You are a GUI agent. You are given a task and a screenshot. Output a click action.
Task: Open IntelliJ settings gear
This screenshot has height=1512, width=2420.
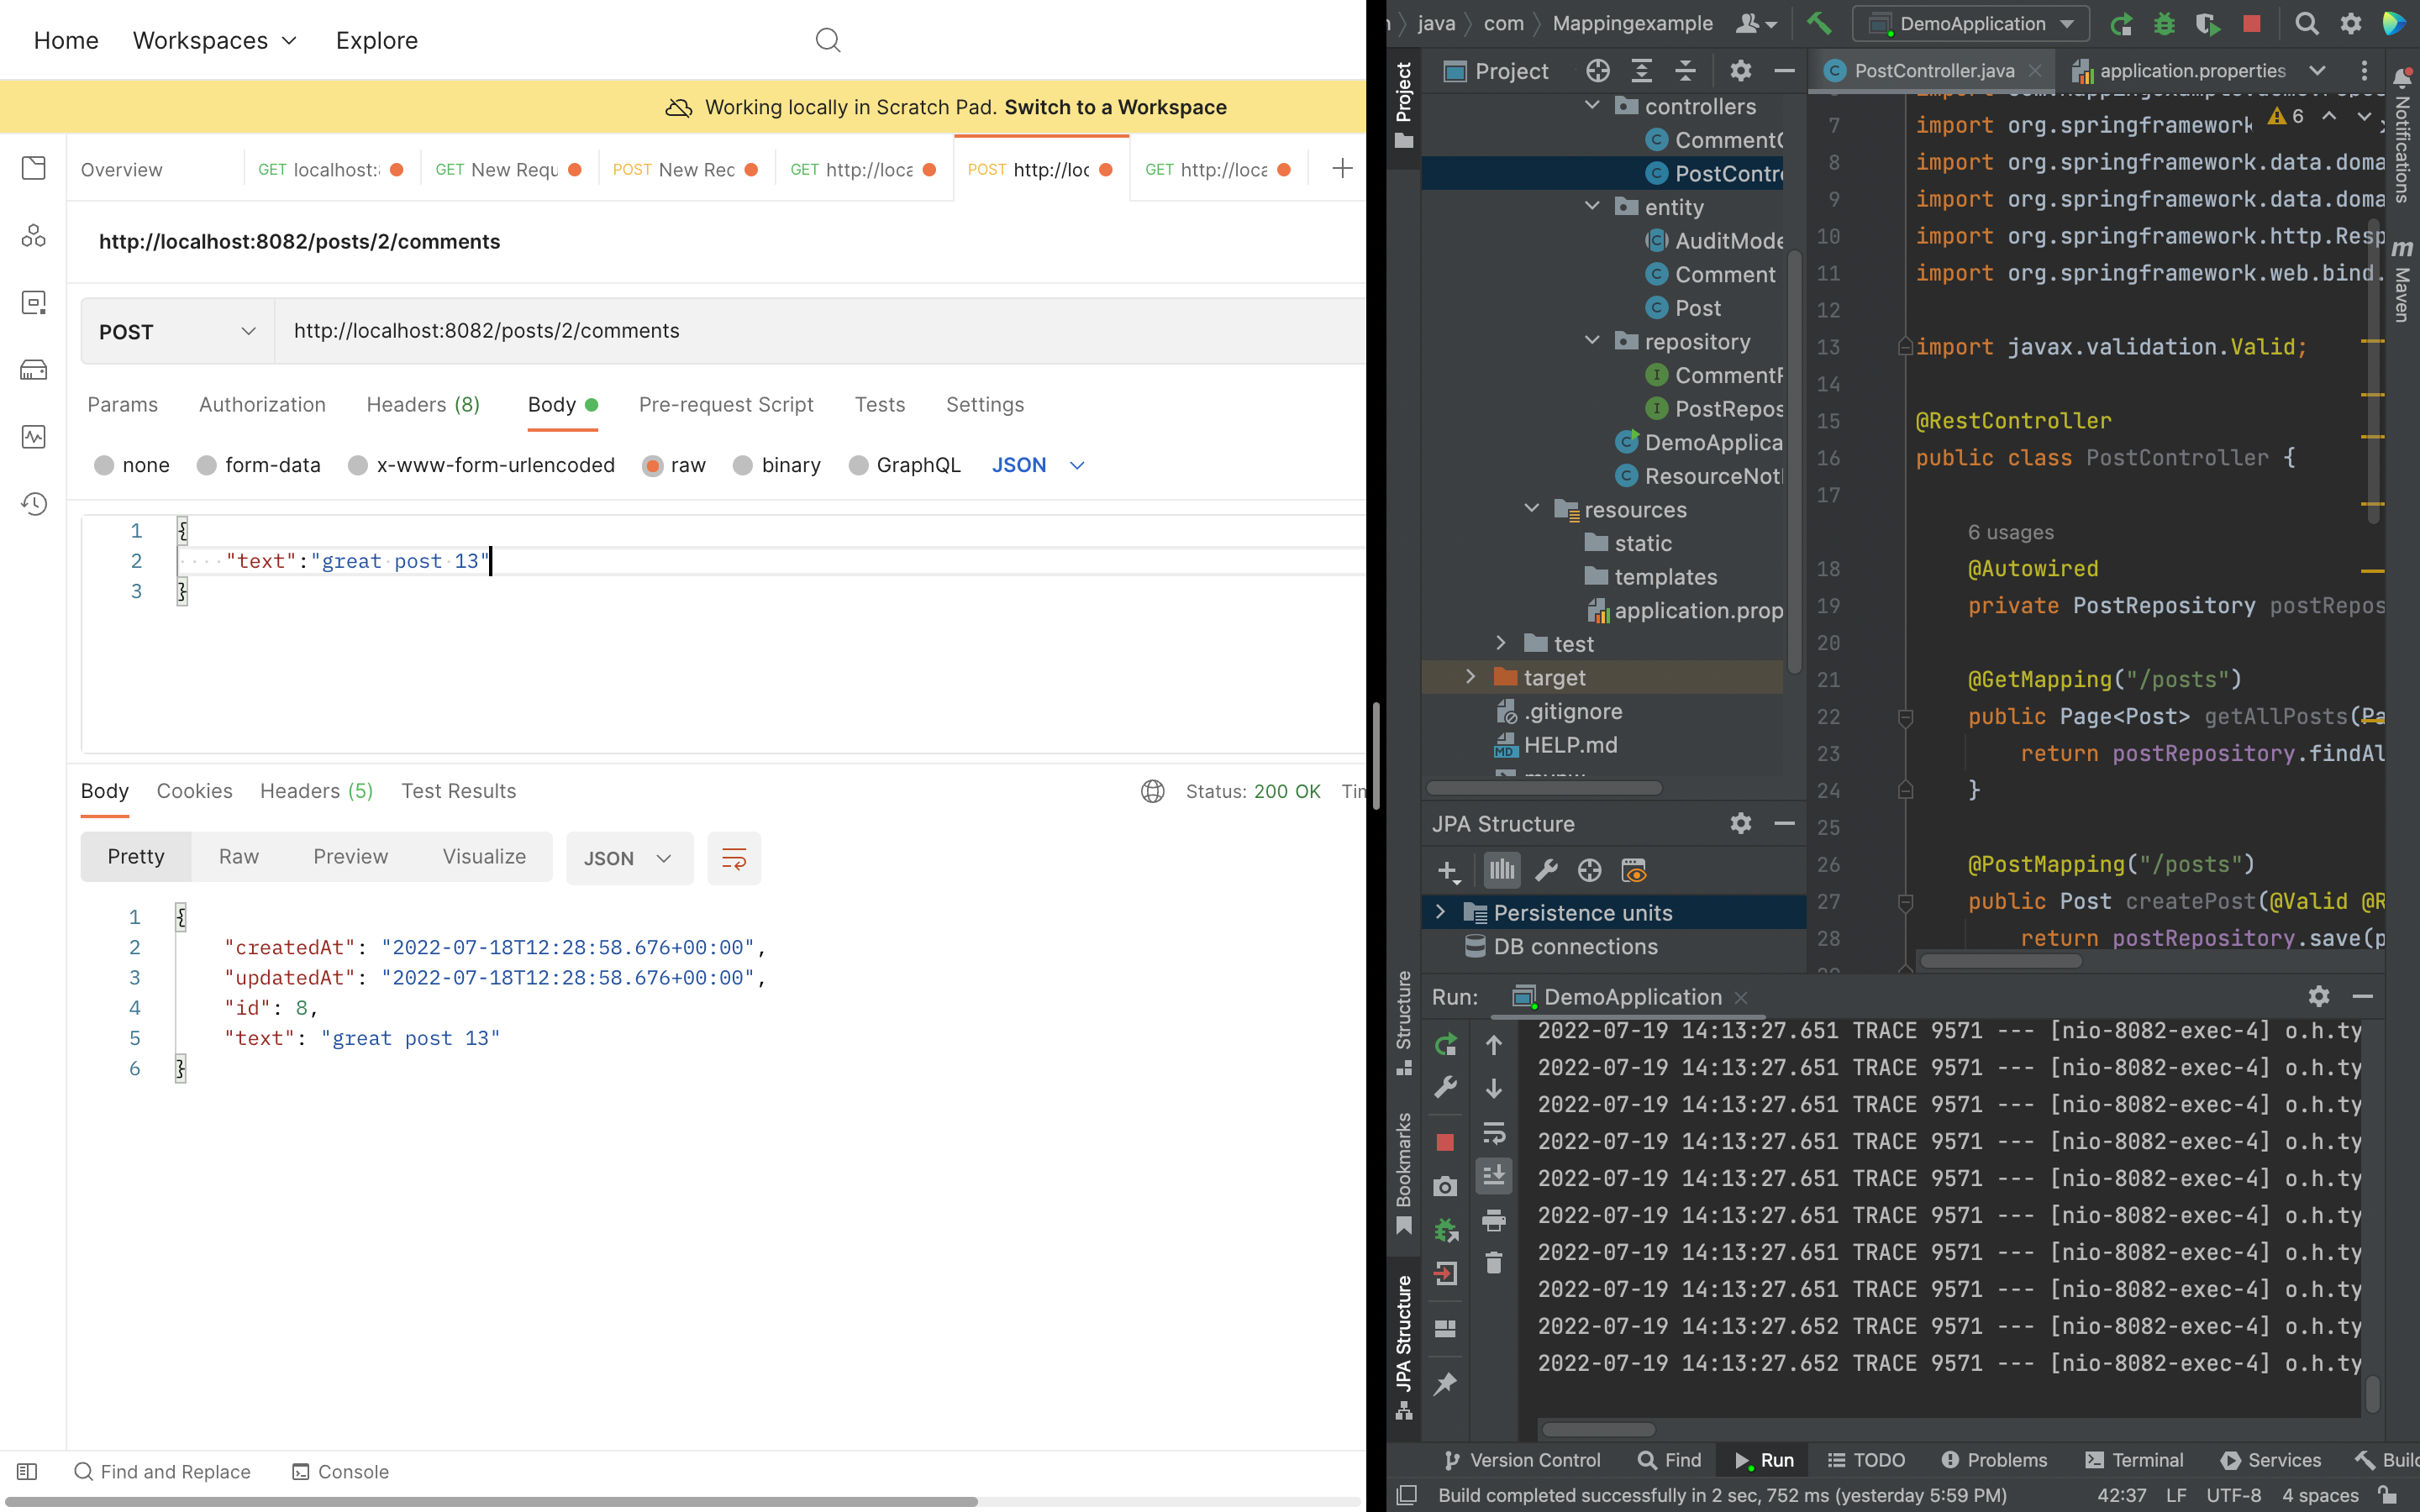click(2352, 25)
